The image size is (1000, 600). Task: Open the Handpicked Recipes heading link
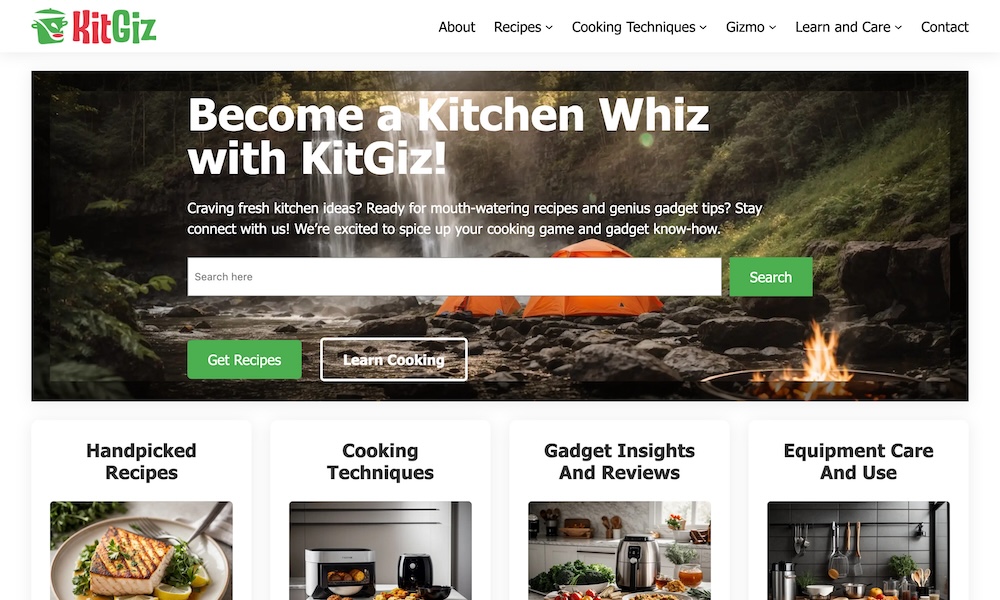(141, 462)
